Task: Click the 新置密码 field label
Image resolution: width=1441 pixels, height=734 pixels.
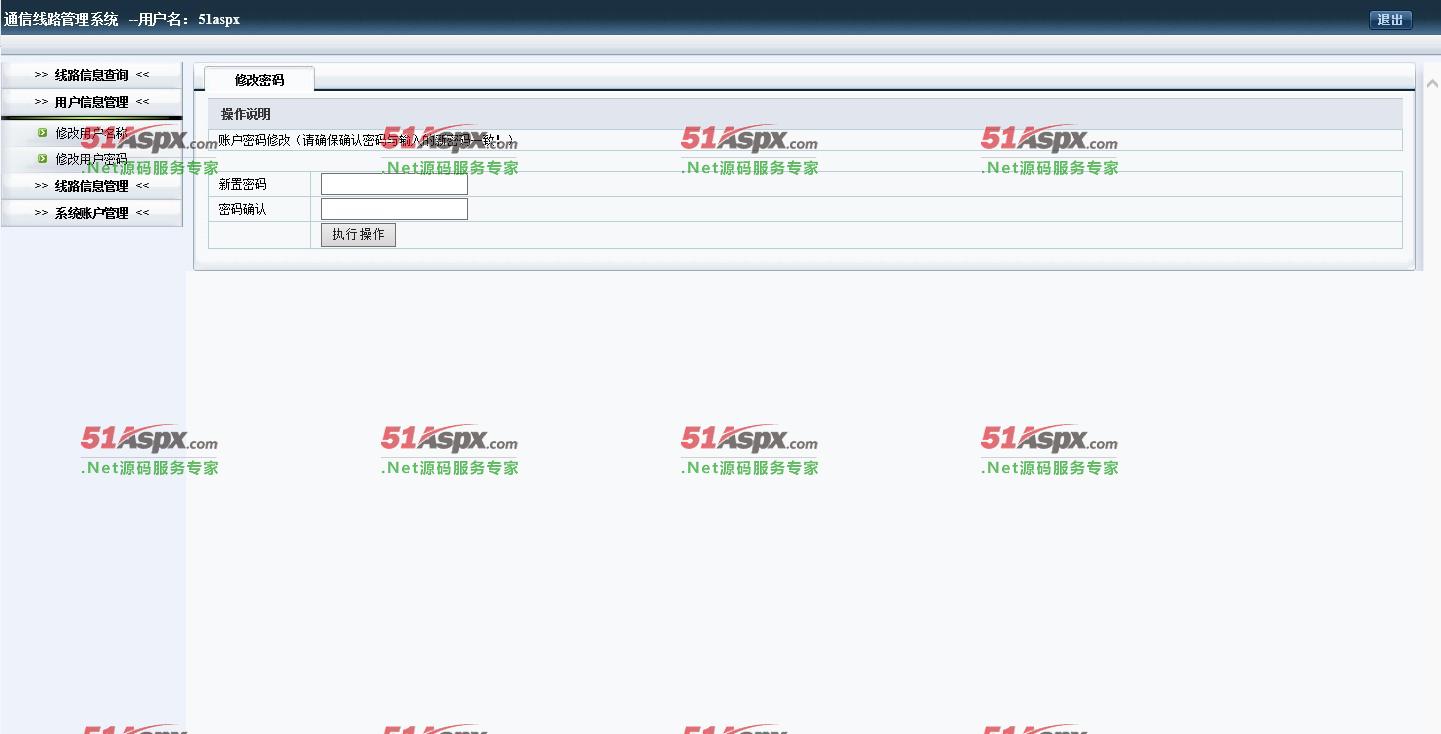Action: 243,184
